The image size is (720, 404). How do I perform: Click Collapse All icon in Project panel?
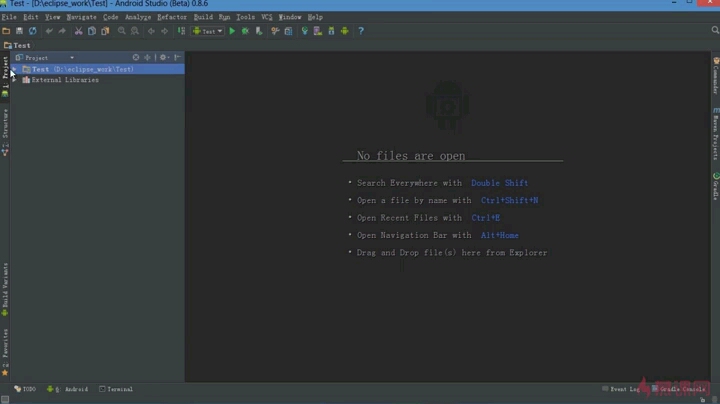tap(147, 57)
